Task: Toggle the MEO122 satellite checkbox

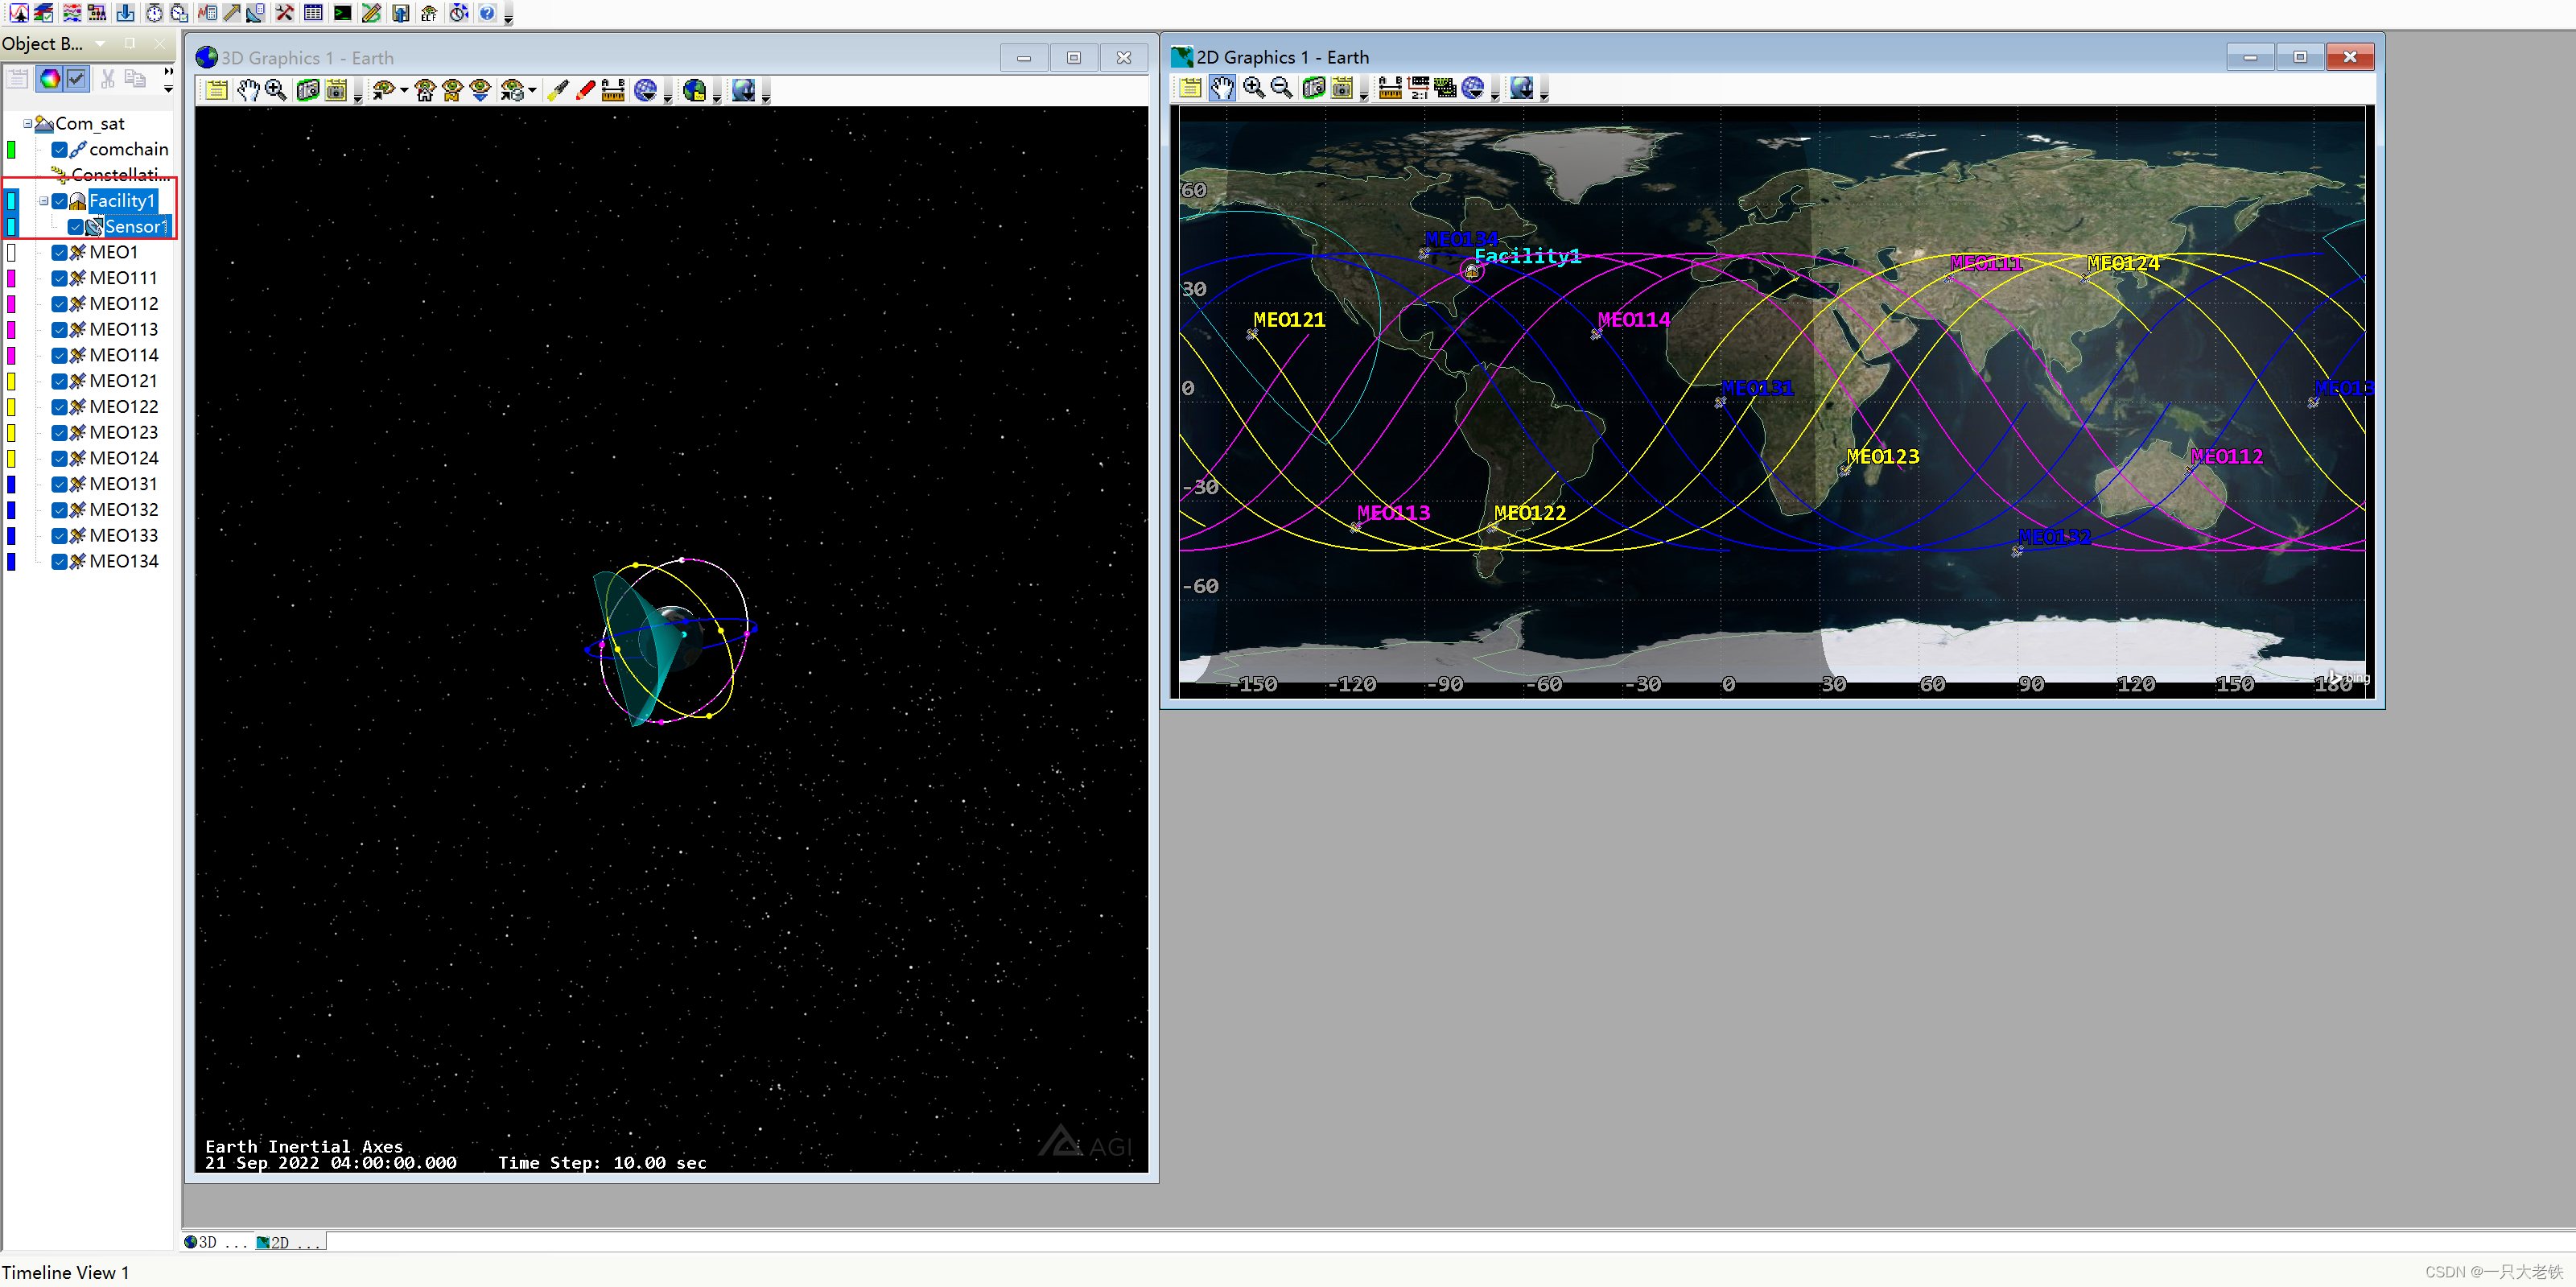Action: point(60,407)
